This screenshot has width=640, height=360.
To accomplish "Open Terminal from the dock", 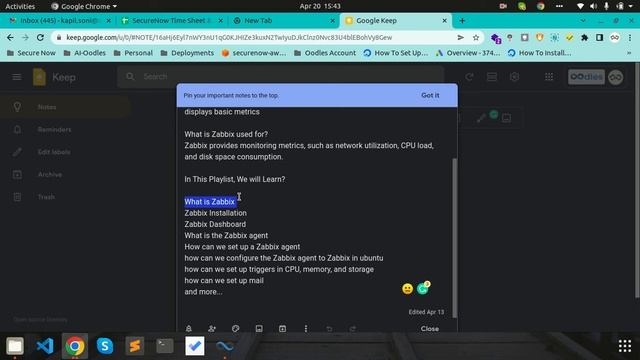I will point(165,346).
